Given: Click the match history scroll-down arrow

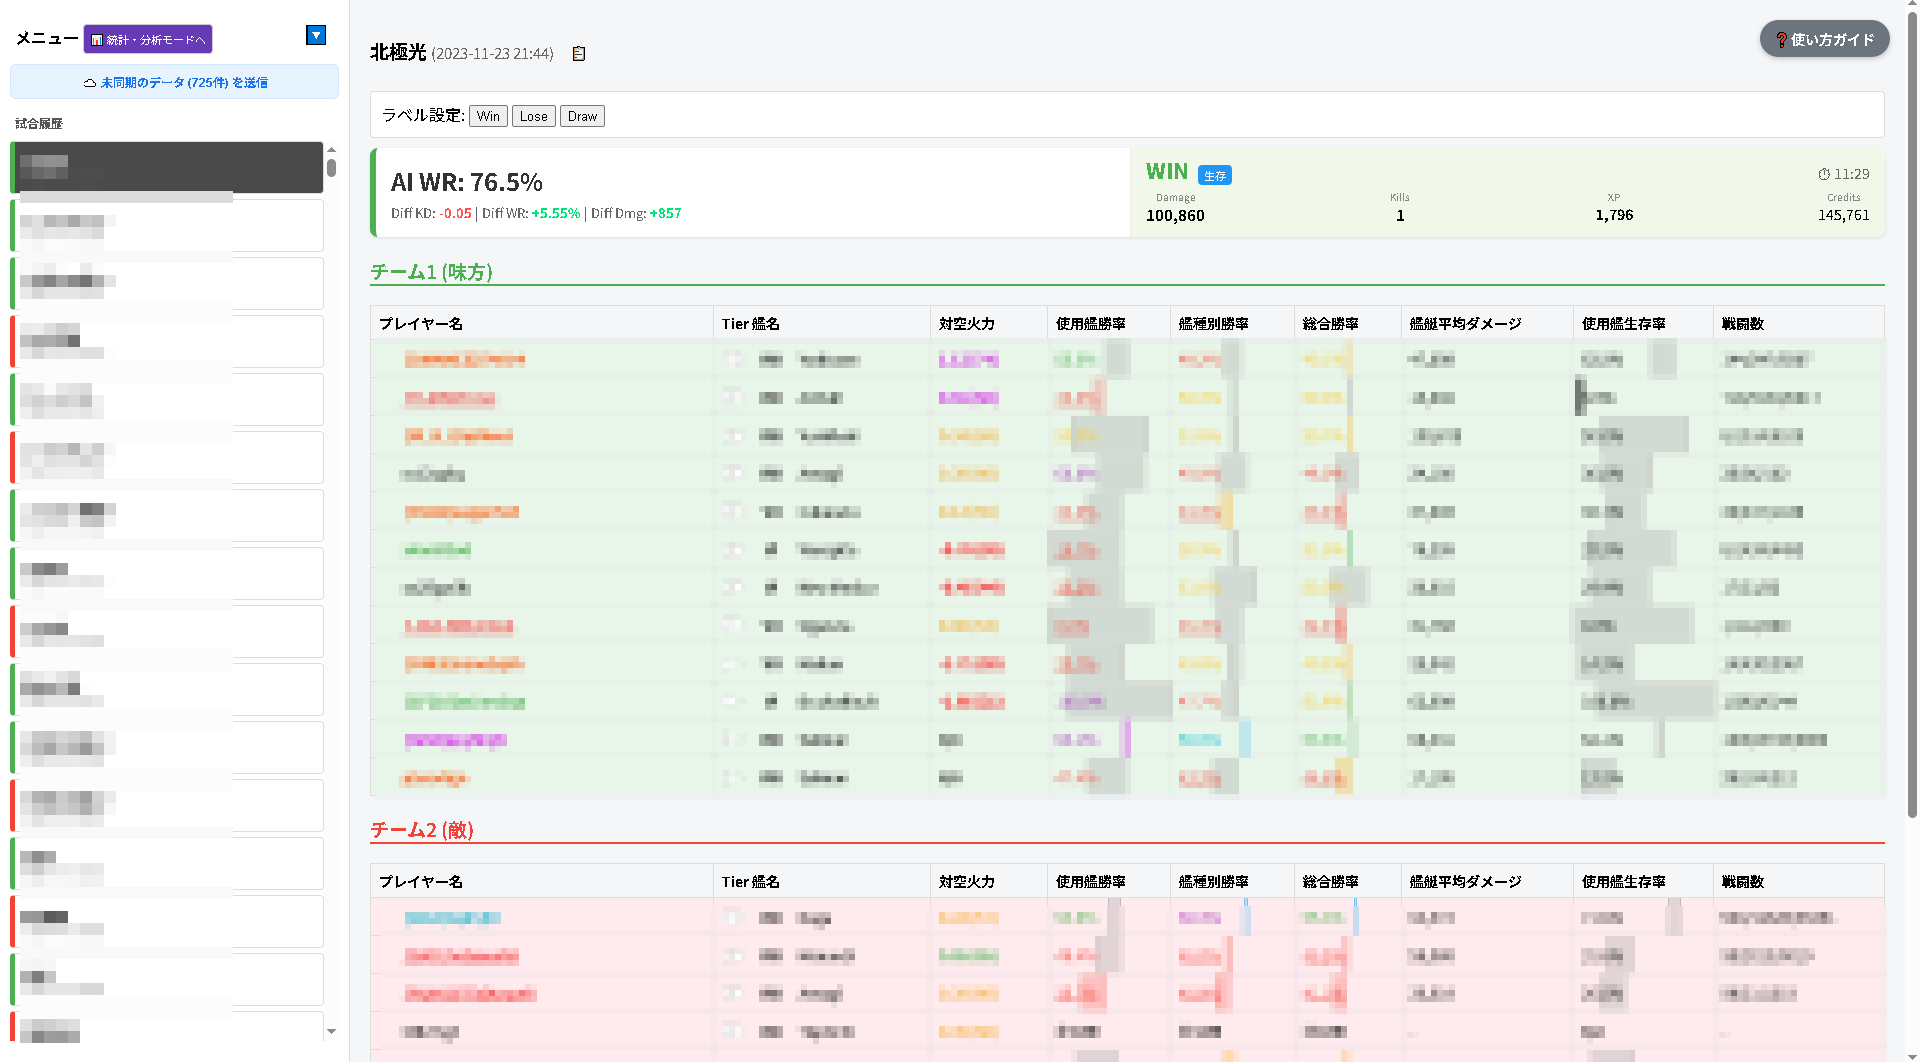Looking at the screenshot, I should pyautogui.click(x=331, y=1031).
